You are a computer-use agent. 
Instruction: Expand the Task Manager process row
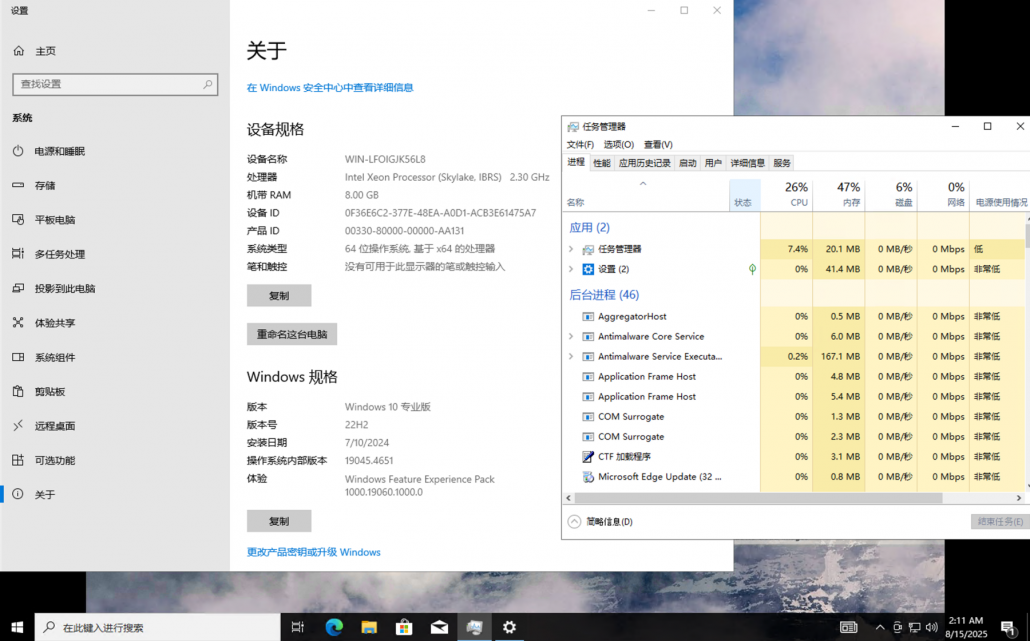click(x=571, y=249)
